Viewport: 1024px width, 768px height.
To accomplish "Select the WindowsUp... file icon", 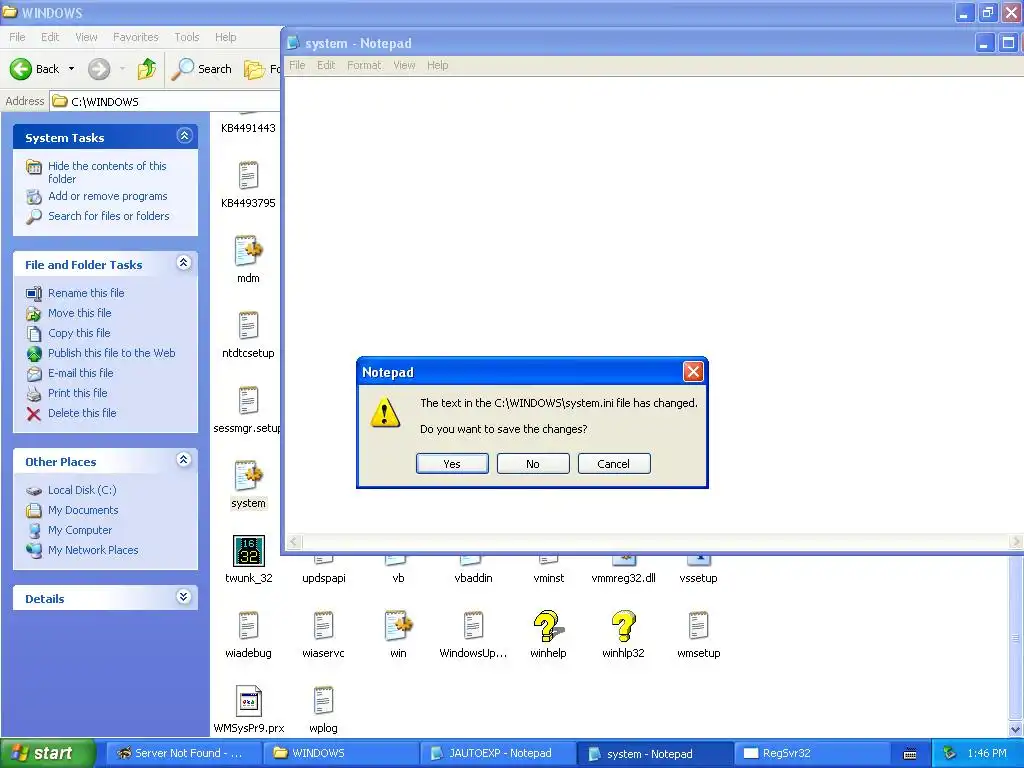I will click(x=473, y=626).
